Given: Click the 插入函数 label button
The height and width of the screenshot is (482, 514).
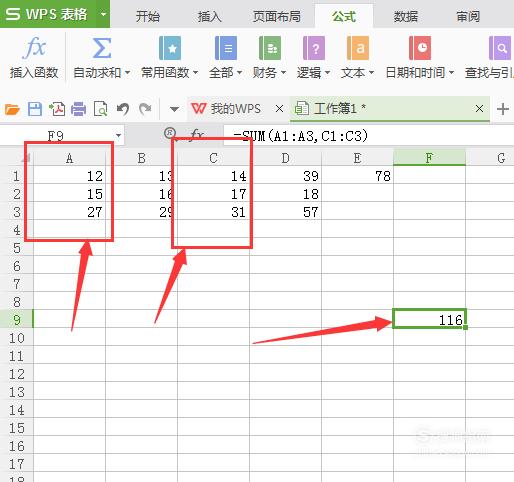Looking at the screenshot, I should pyautogui.click(x=34, y=72).
